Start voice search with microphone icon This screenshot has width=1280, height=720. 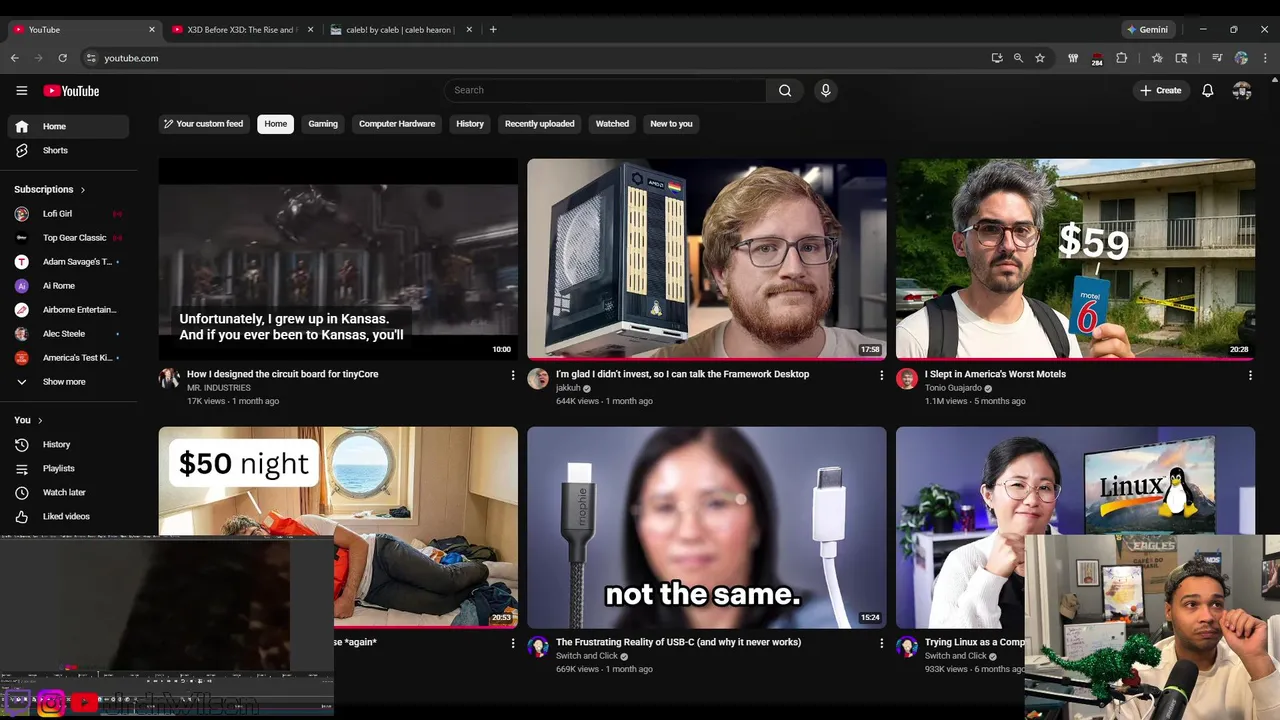click(825, 91)
